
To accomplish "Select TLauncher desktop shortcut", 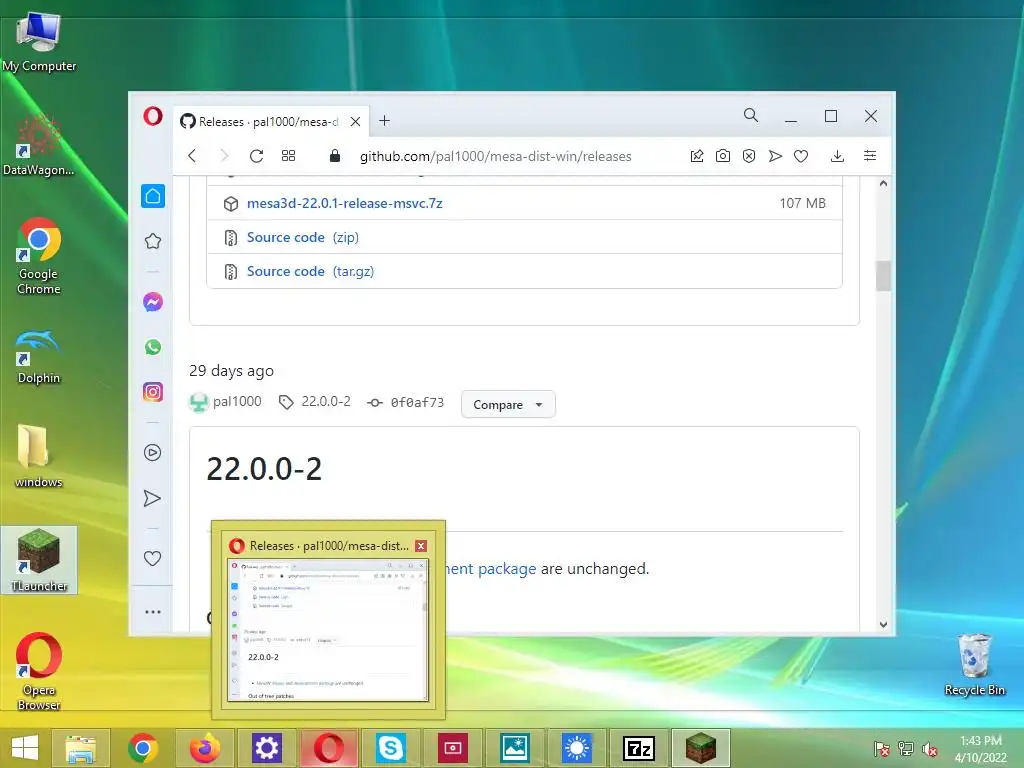I will click(x=39, y=560).
